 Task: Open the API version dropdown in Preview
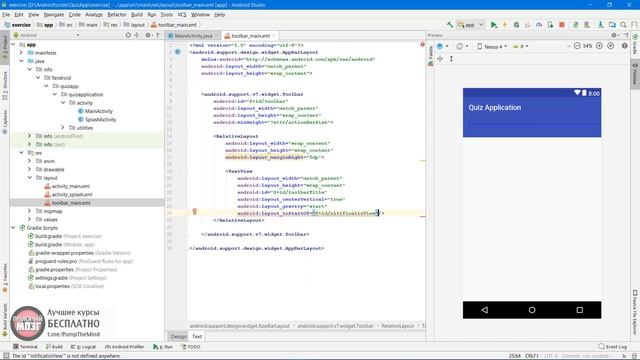tap(520, 46)
